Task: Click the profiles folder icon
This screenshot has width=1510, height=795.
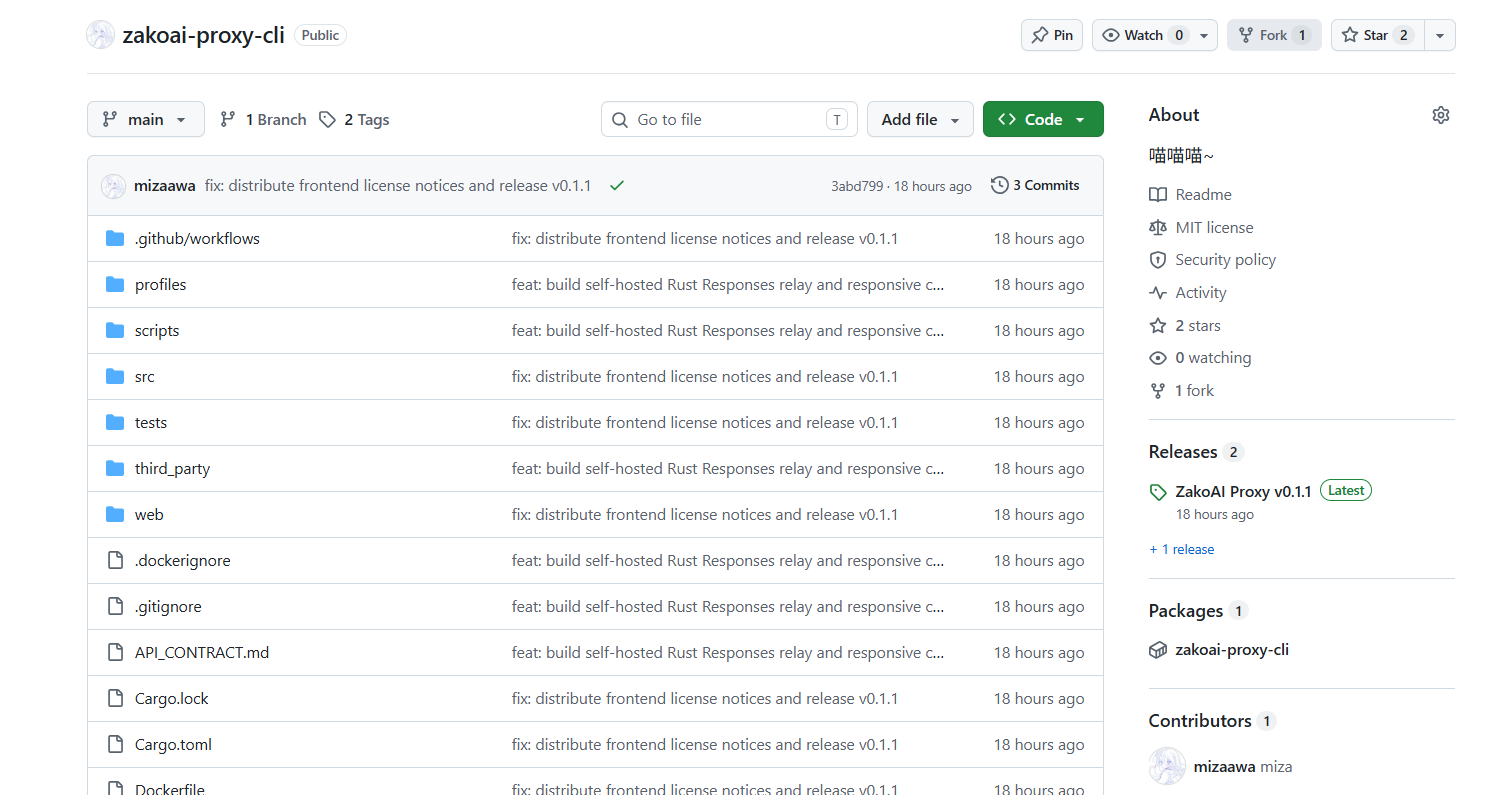Action: coord(115,284)
